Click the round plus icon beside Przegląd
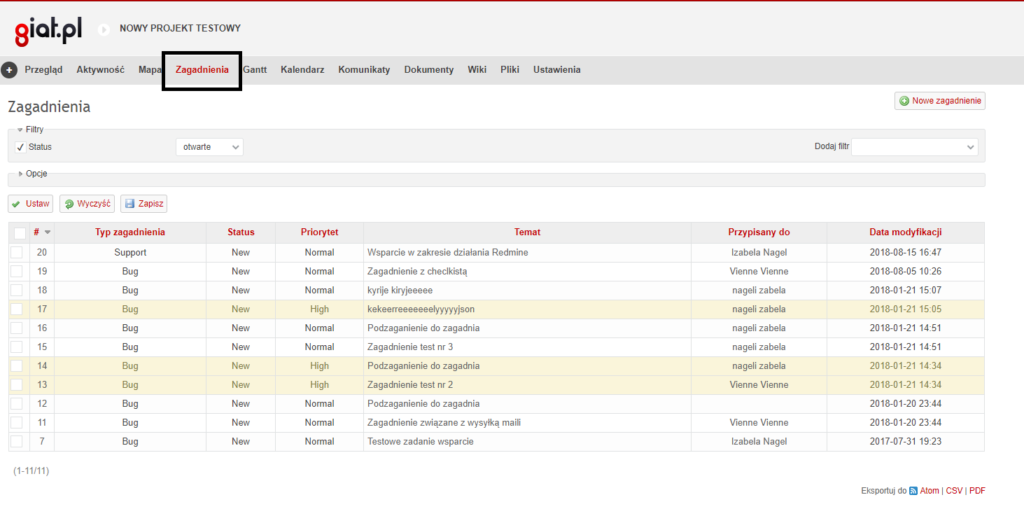The height and width of the screenshot is (516, 1024). point(9,70)
